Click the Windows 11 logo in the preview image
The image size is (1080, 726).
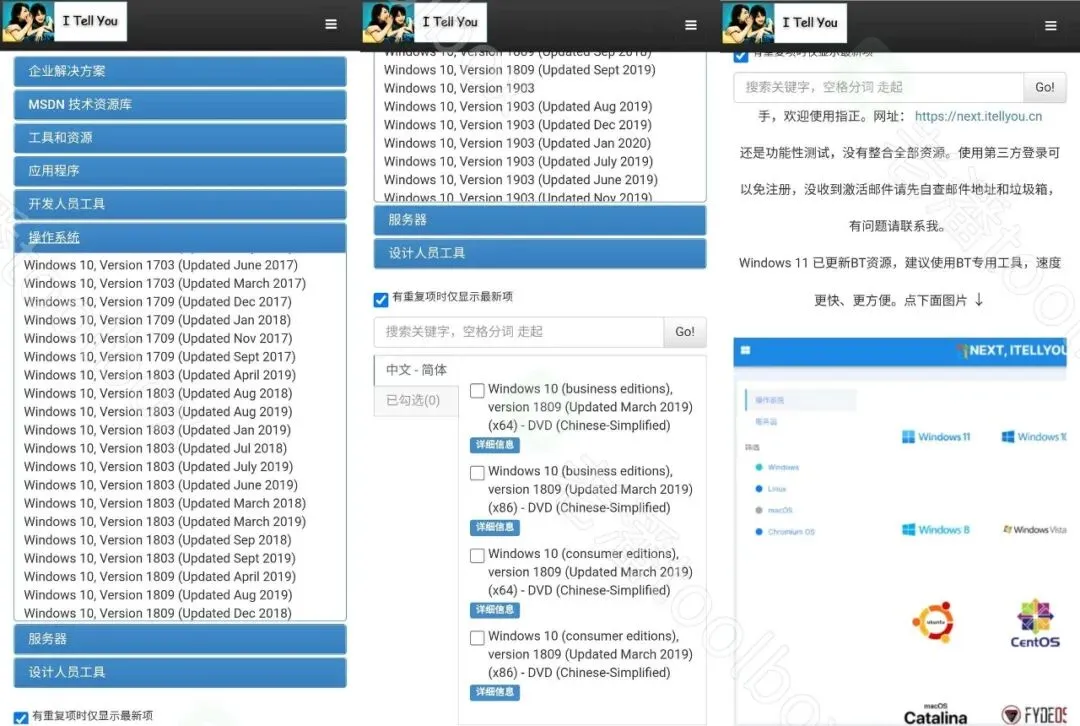936,437
